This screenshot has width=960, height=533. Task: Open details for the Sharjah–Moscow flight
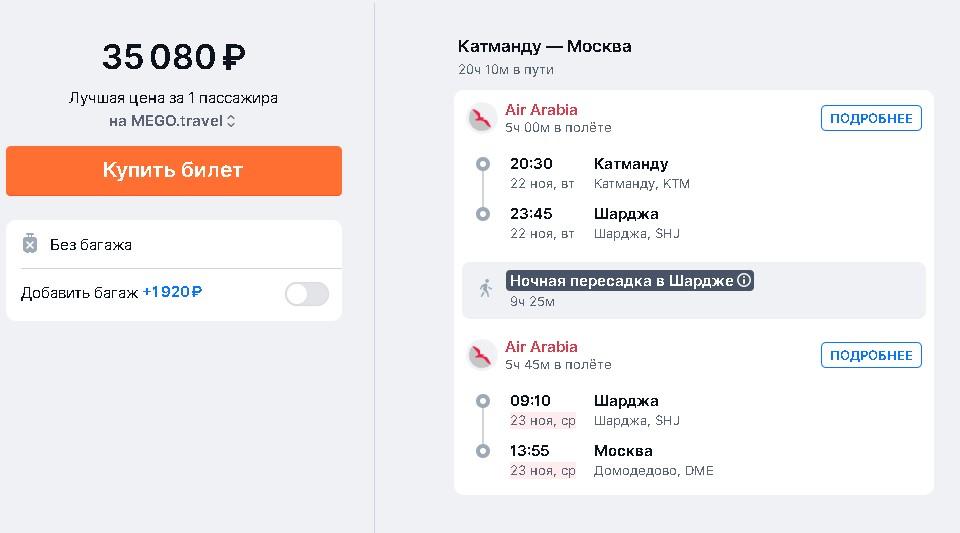pyautogui.click(x=871, y=355)
